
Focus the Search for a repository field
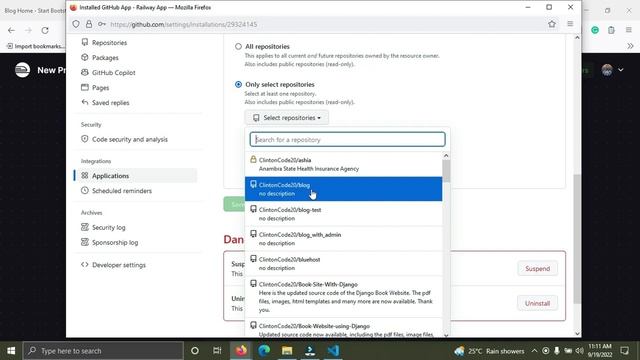point(347,140)
